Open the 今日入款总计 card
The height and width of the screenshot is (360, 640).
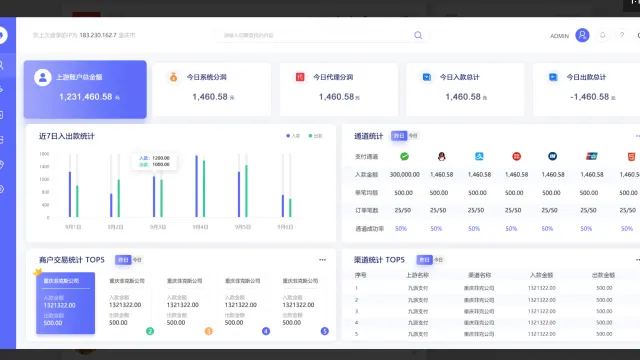(465, 89)
